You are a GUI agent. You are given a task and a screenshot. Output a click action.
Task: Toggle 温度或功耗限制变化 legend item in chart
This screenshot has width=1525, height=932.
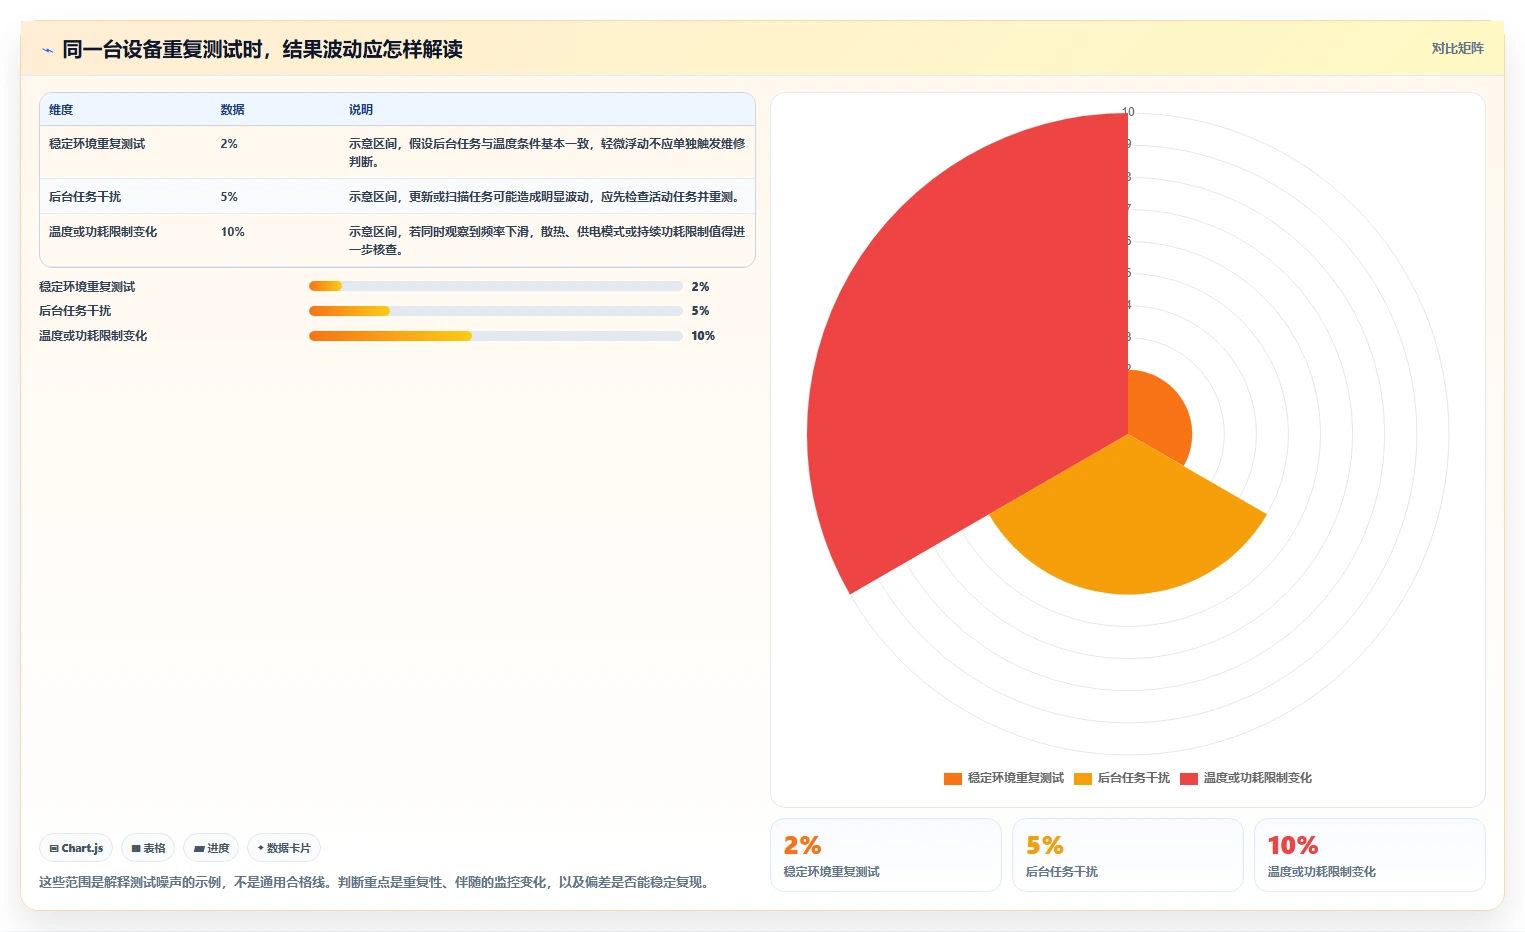[x=1245, y=778]
